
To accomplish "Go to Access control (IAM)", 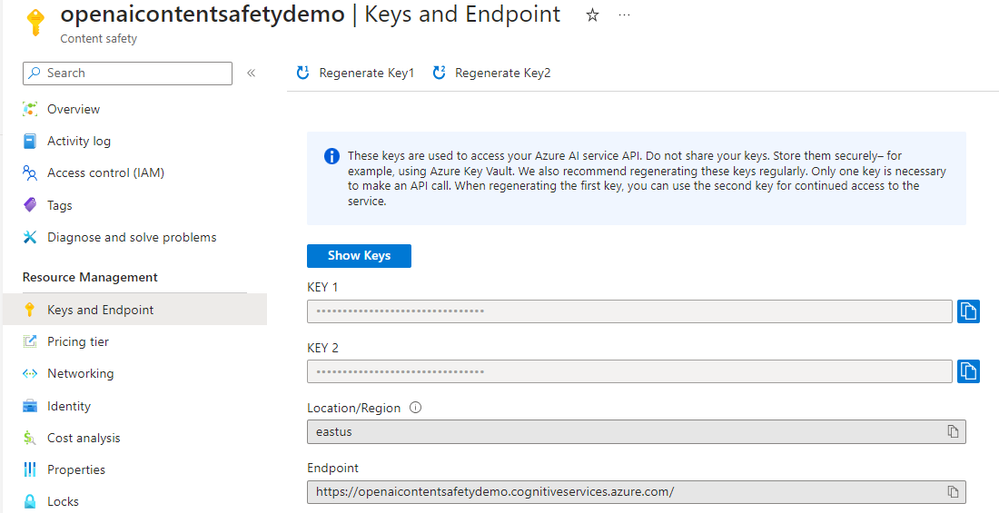I will click(x=105, y=173).
